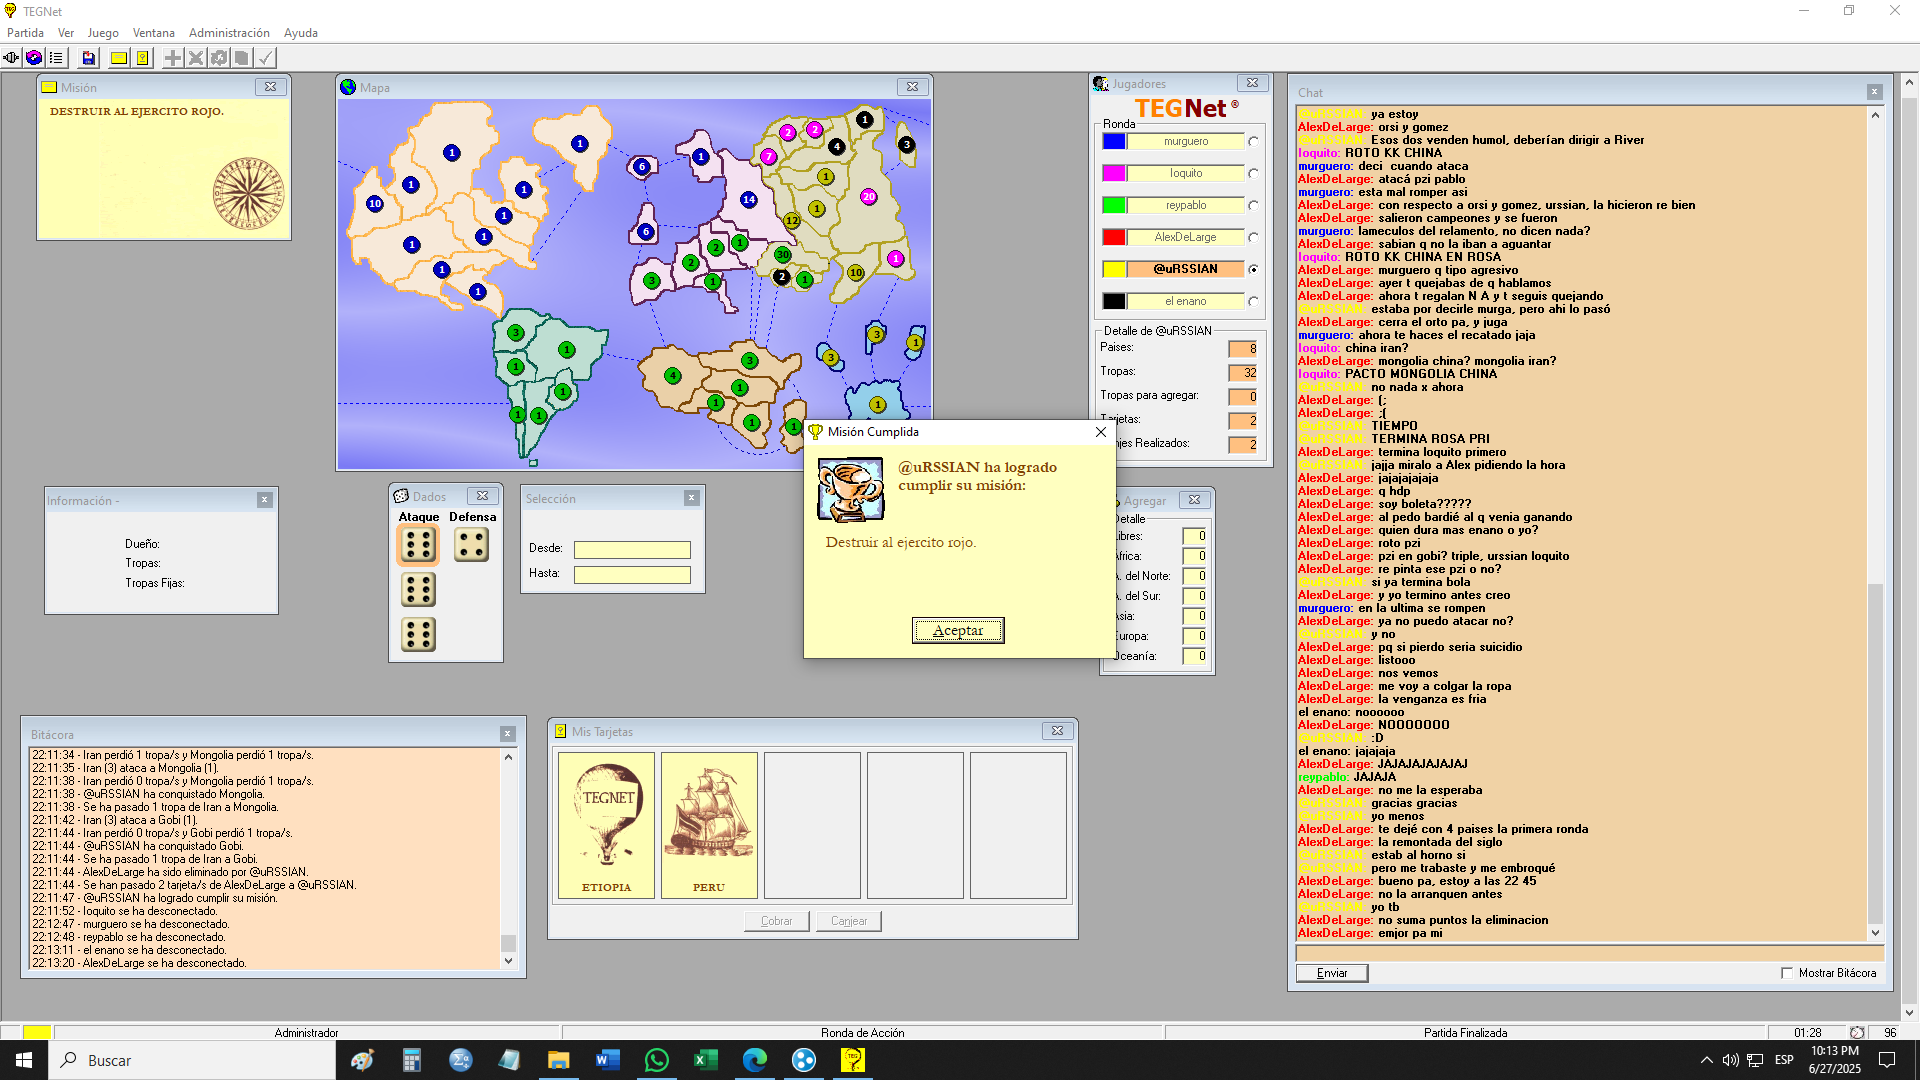
Task: Close the Misión Cumplida dialog
Action: point(1101,432)
